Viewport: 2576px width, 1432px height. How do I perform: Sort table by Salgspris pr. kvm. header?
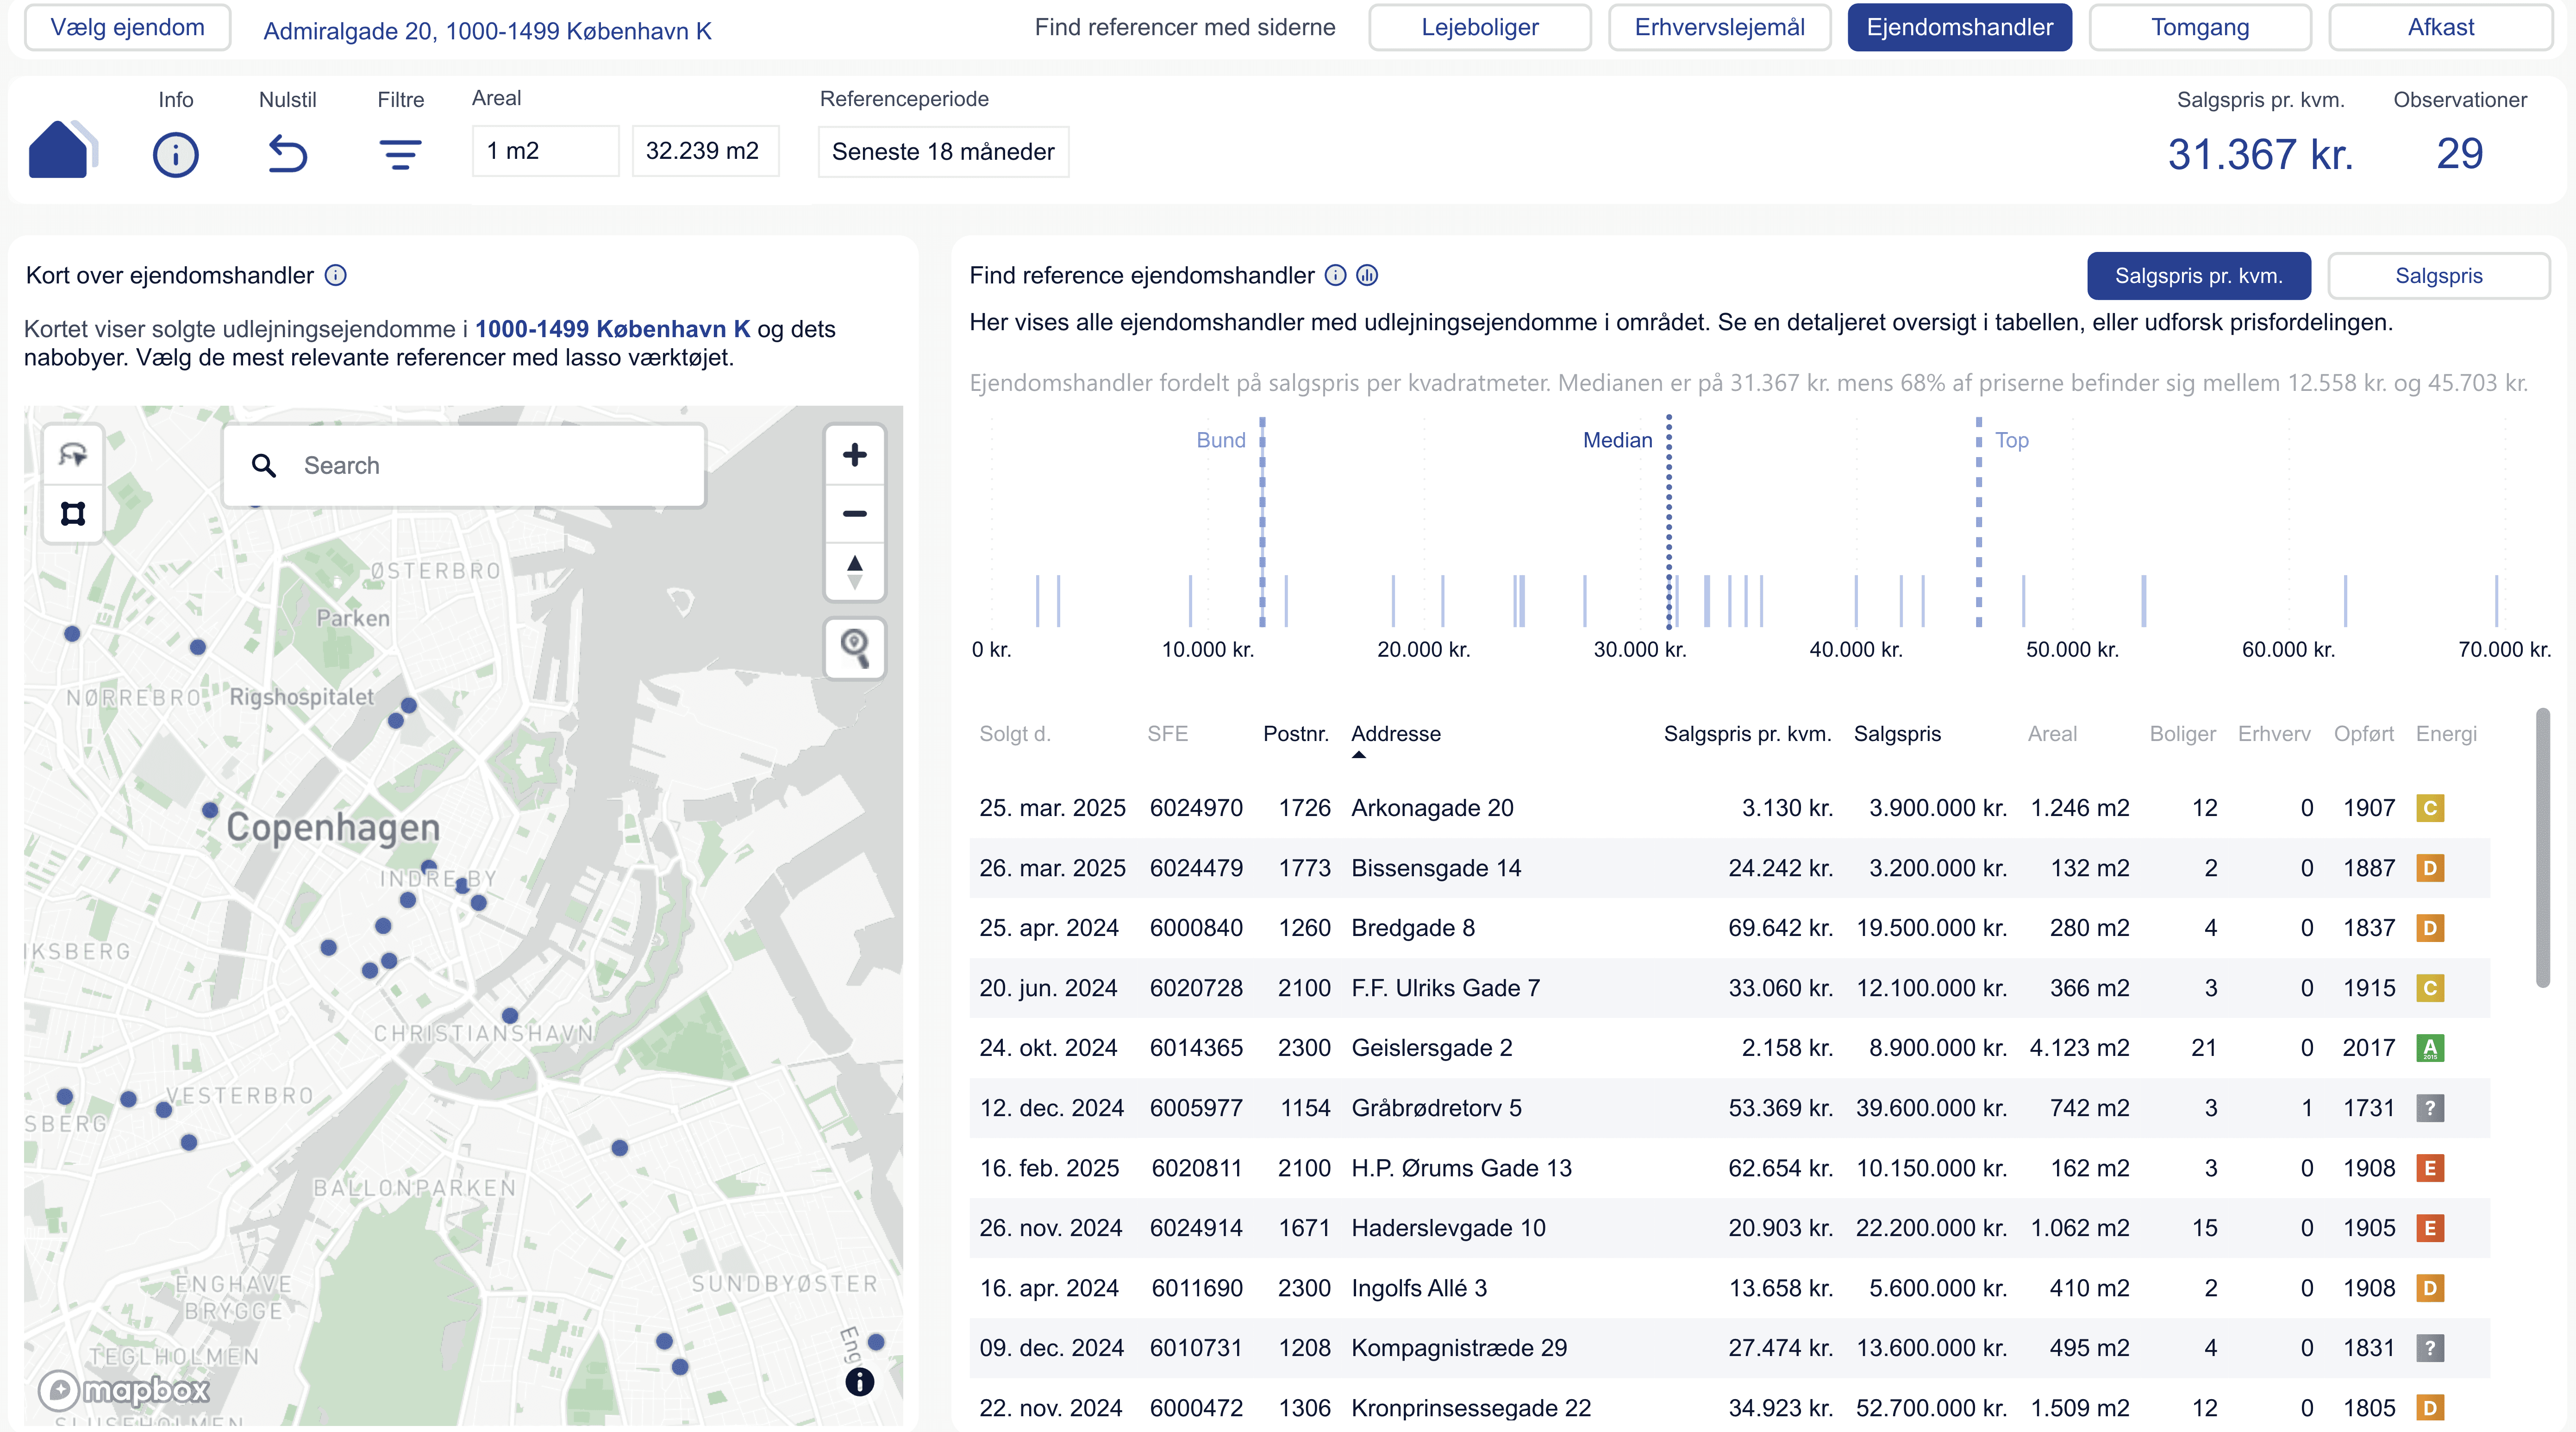pyautogui.click(x=1746, y=734)
